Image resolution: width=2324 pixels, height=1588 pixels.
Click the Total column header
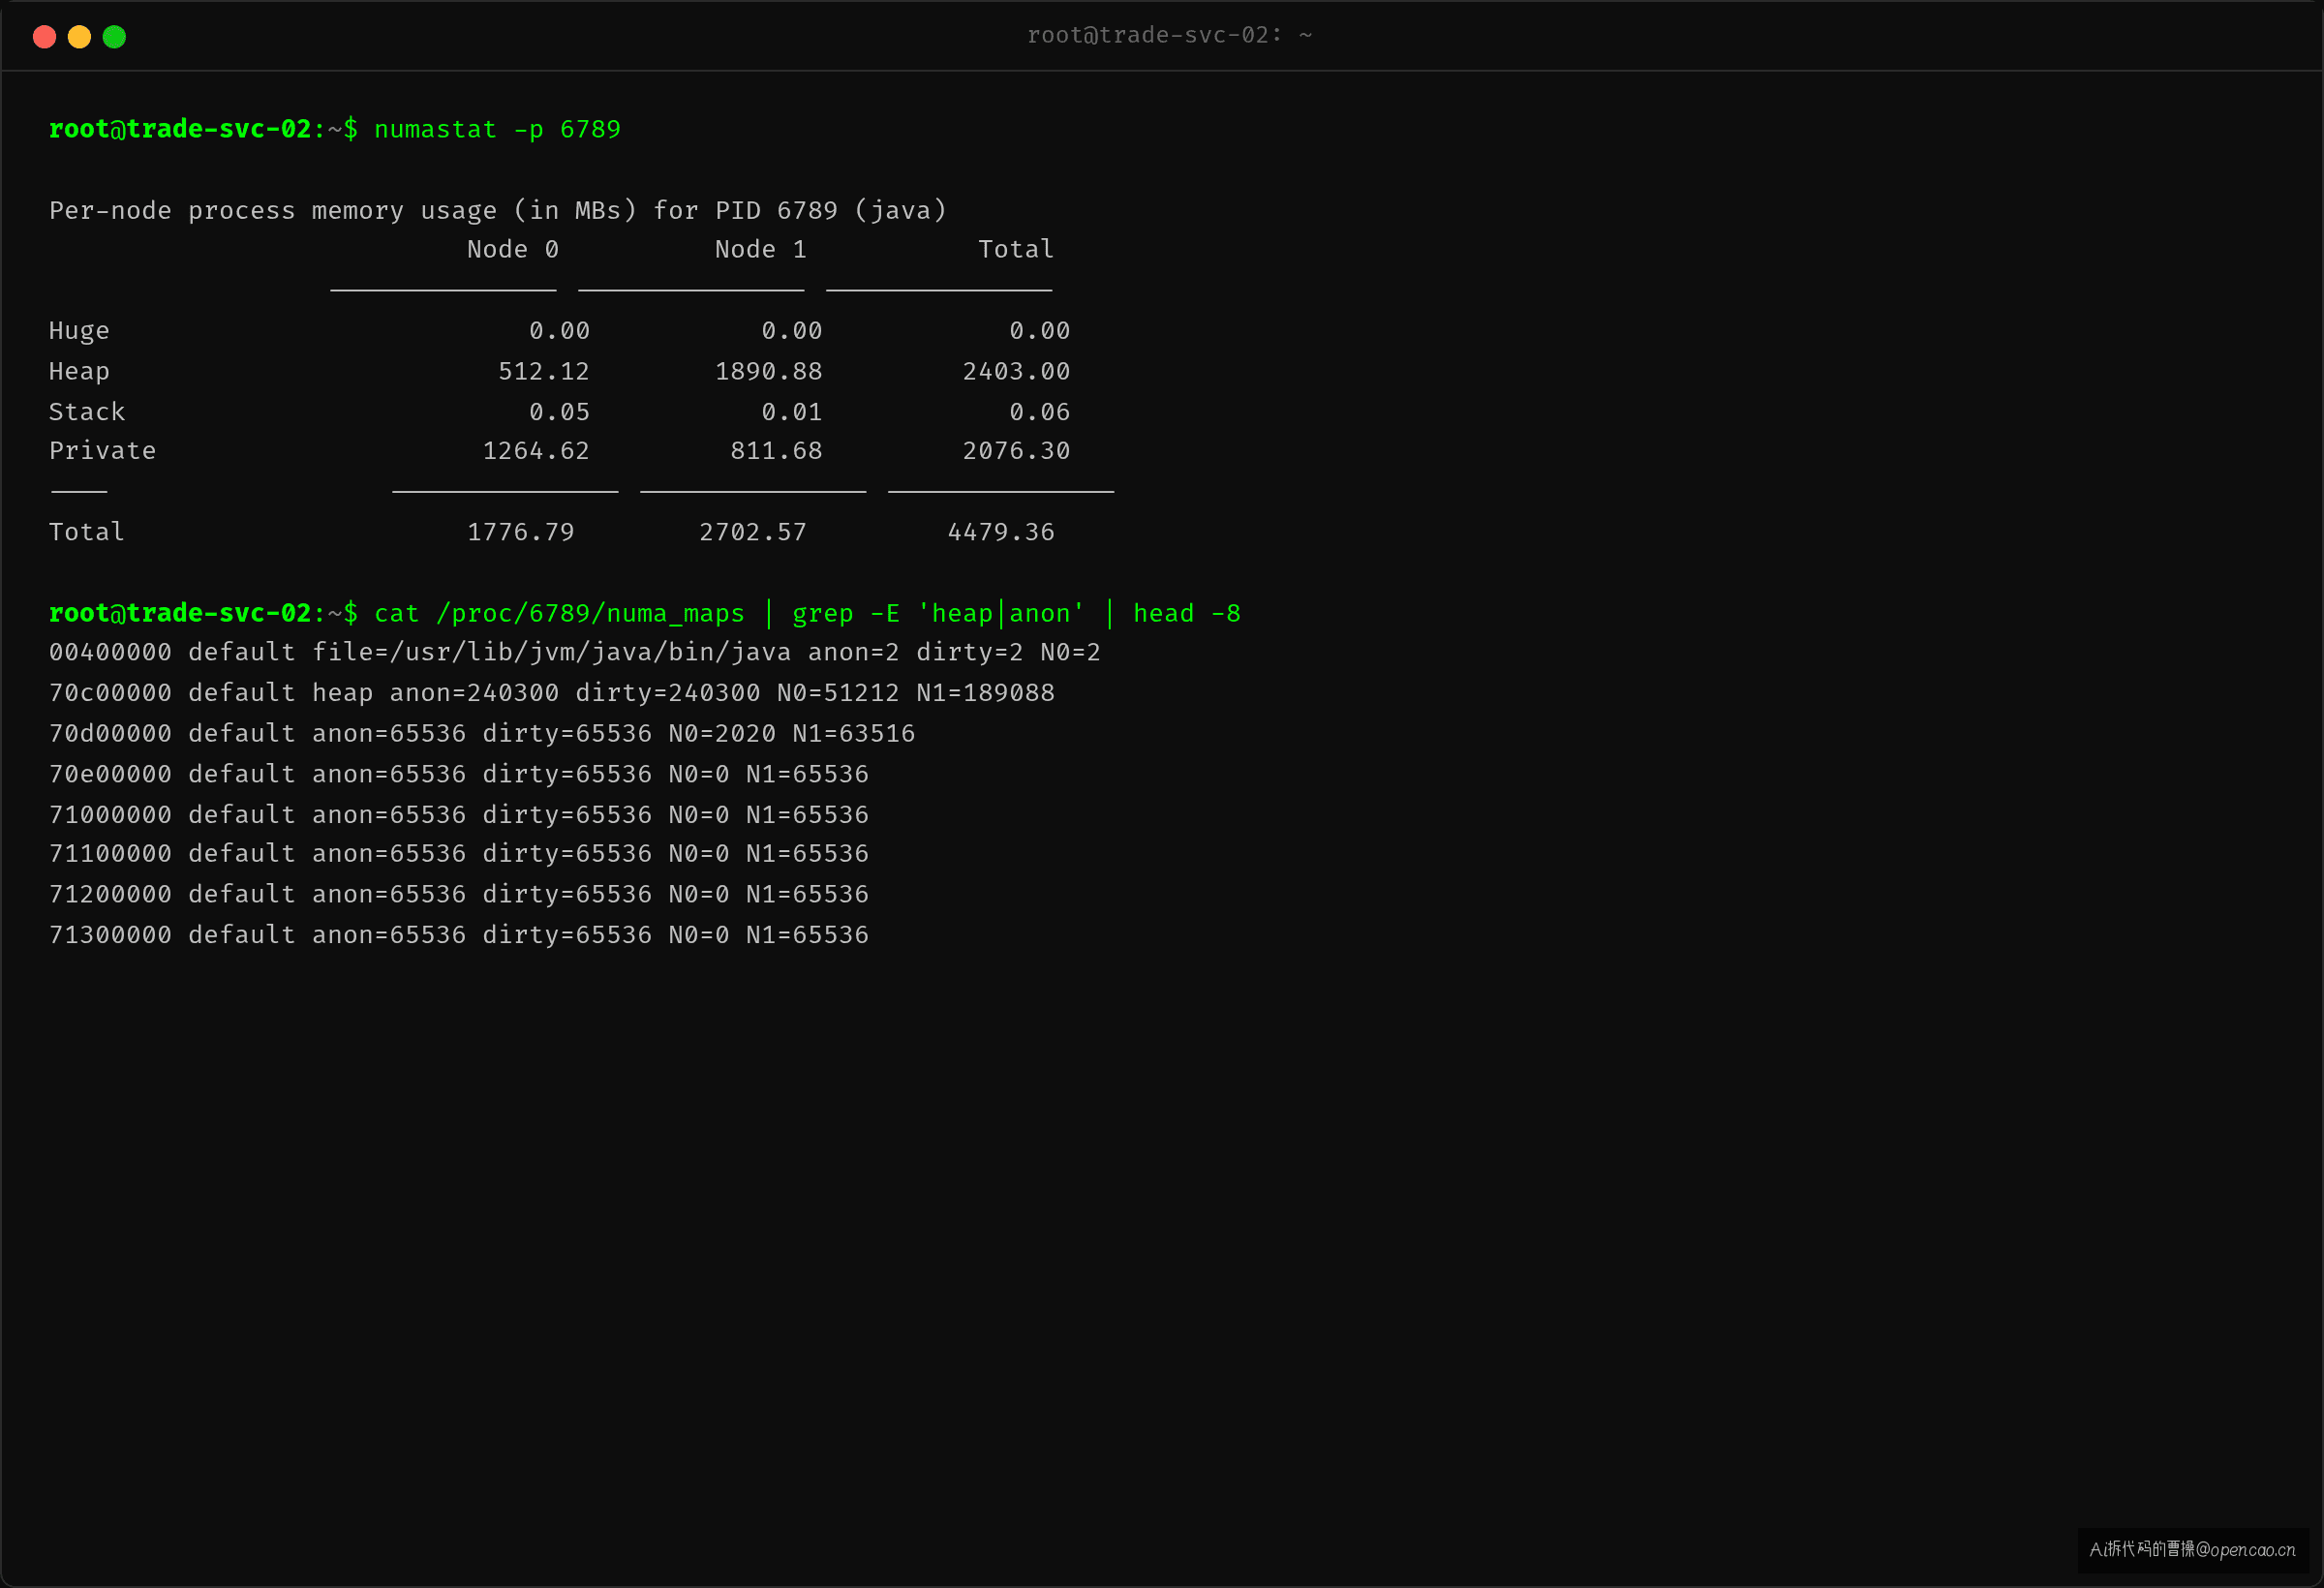1015,250
